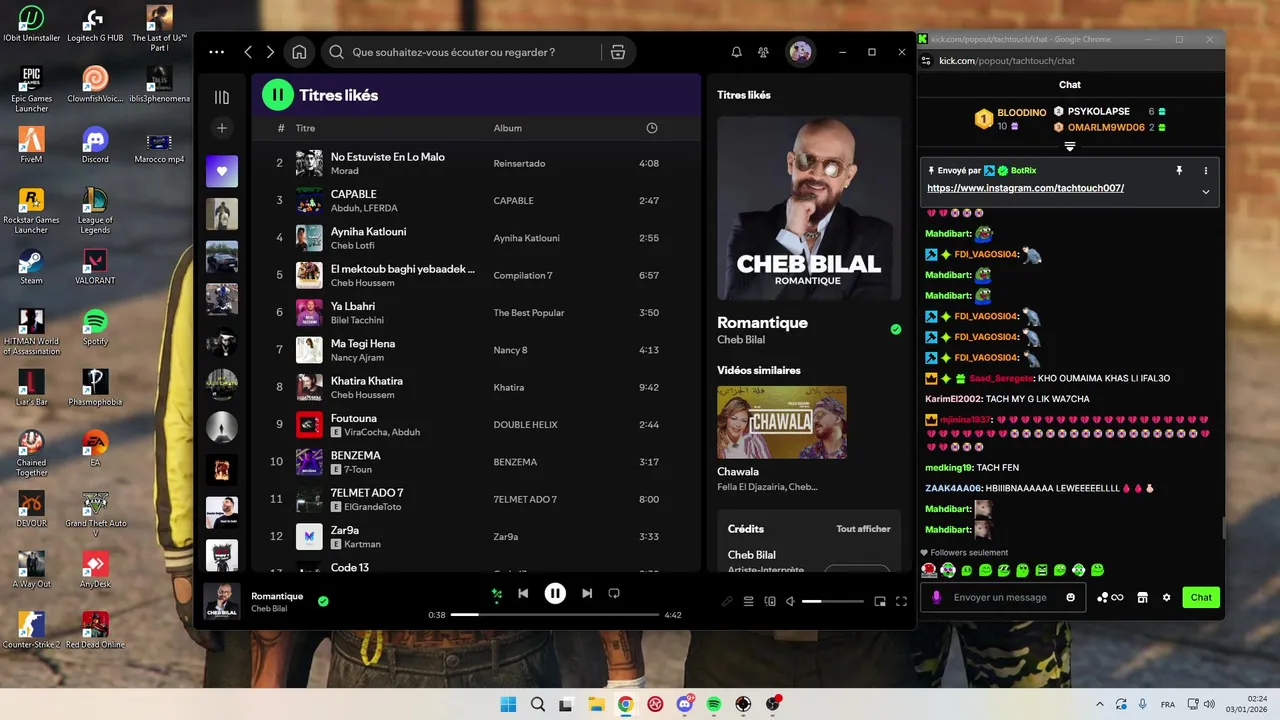Open the artist link ElGrandeToto
The width and height of the screenshot is (1280, 720).
374,507
